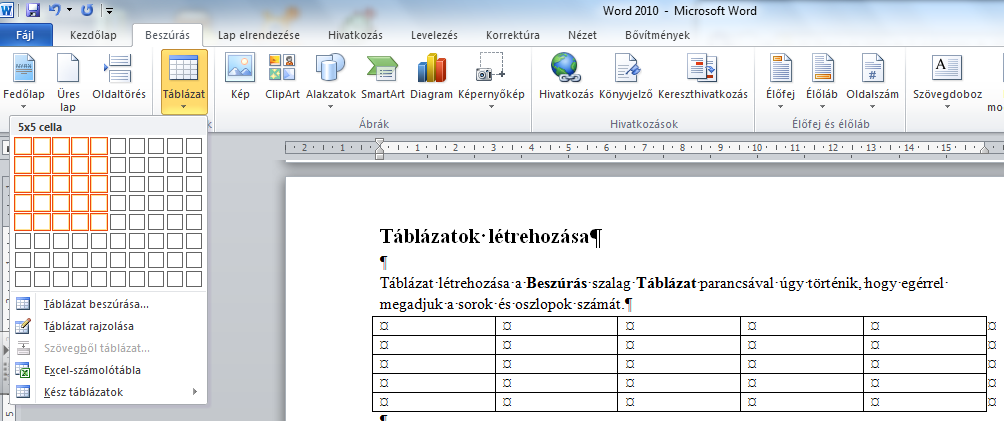Click the Redo icon in quick access toolbar
The height and width of the screenshot is (421, 1004).
87,10
